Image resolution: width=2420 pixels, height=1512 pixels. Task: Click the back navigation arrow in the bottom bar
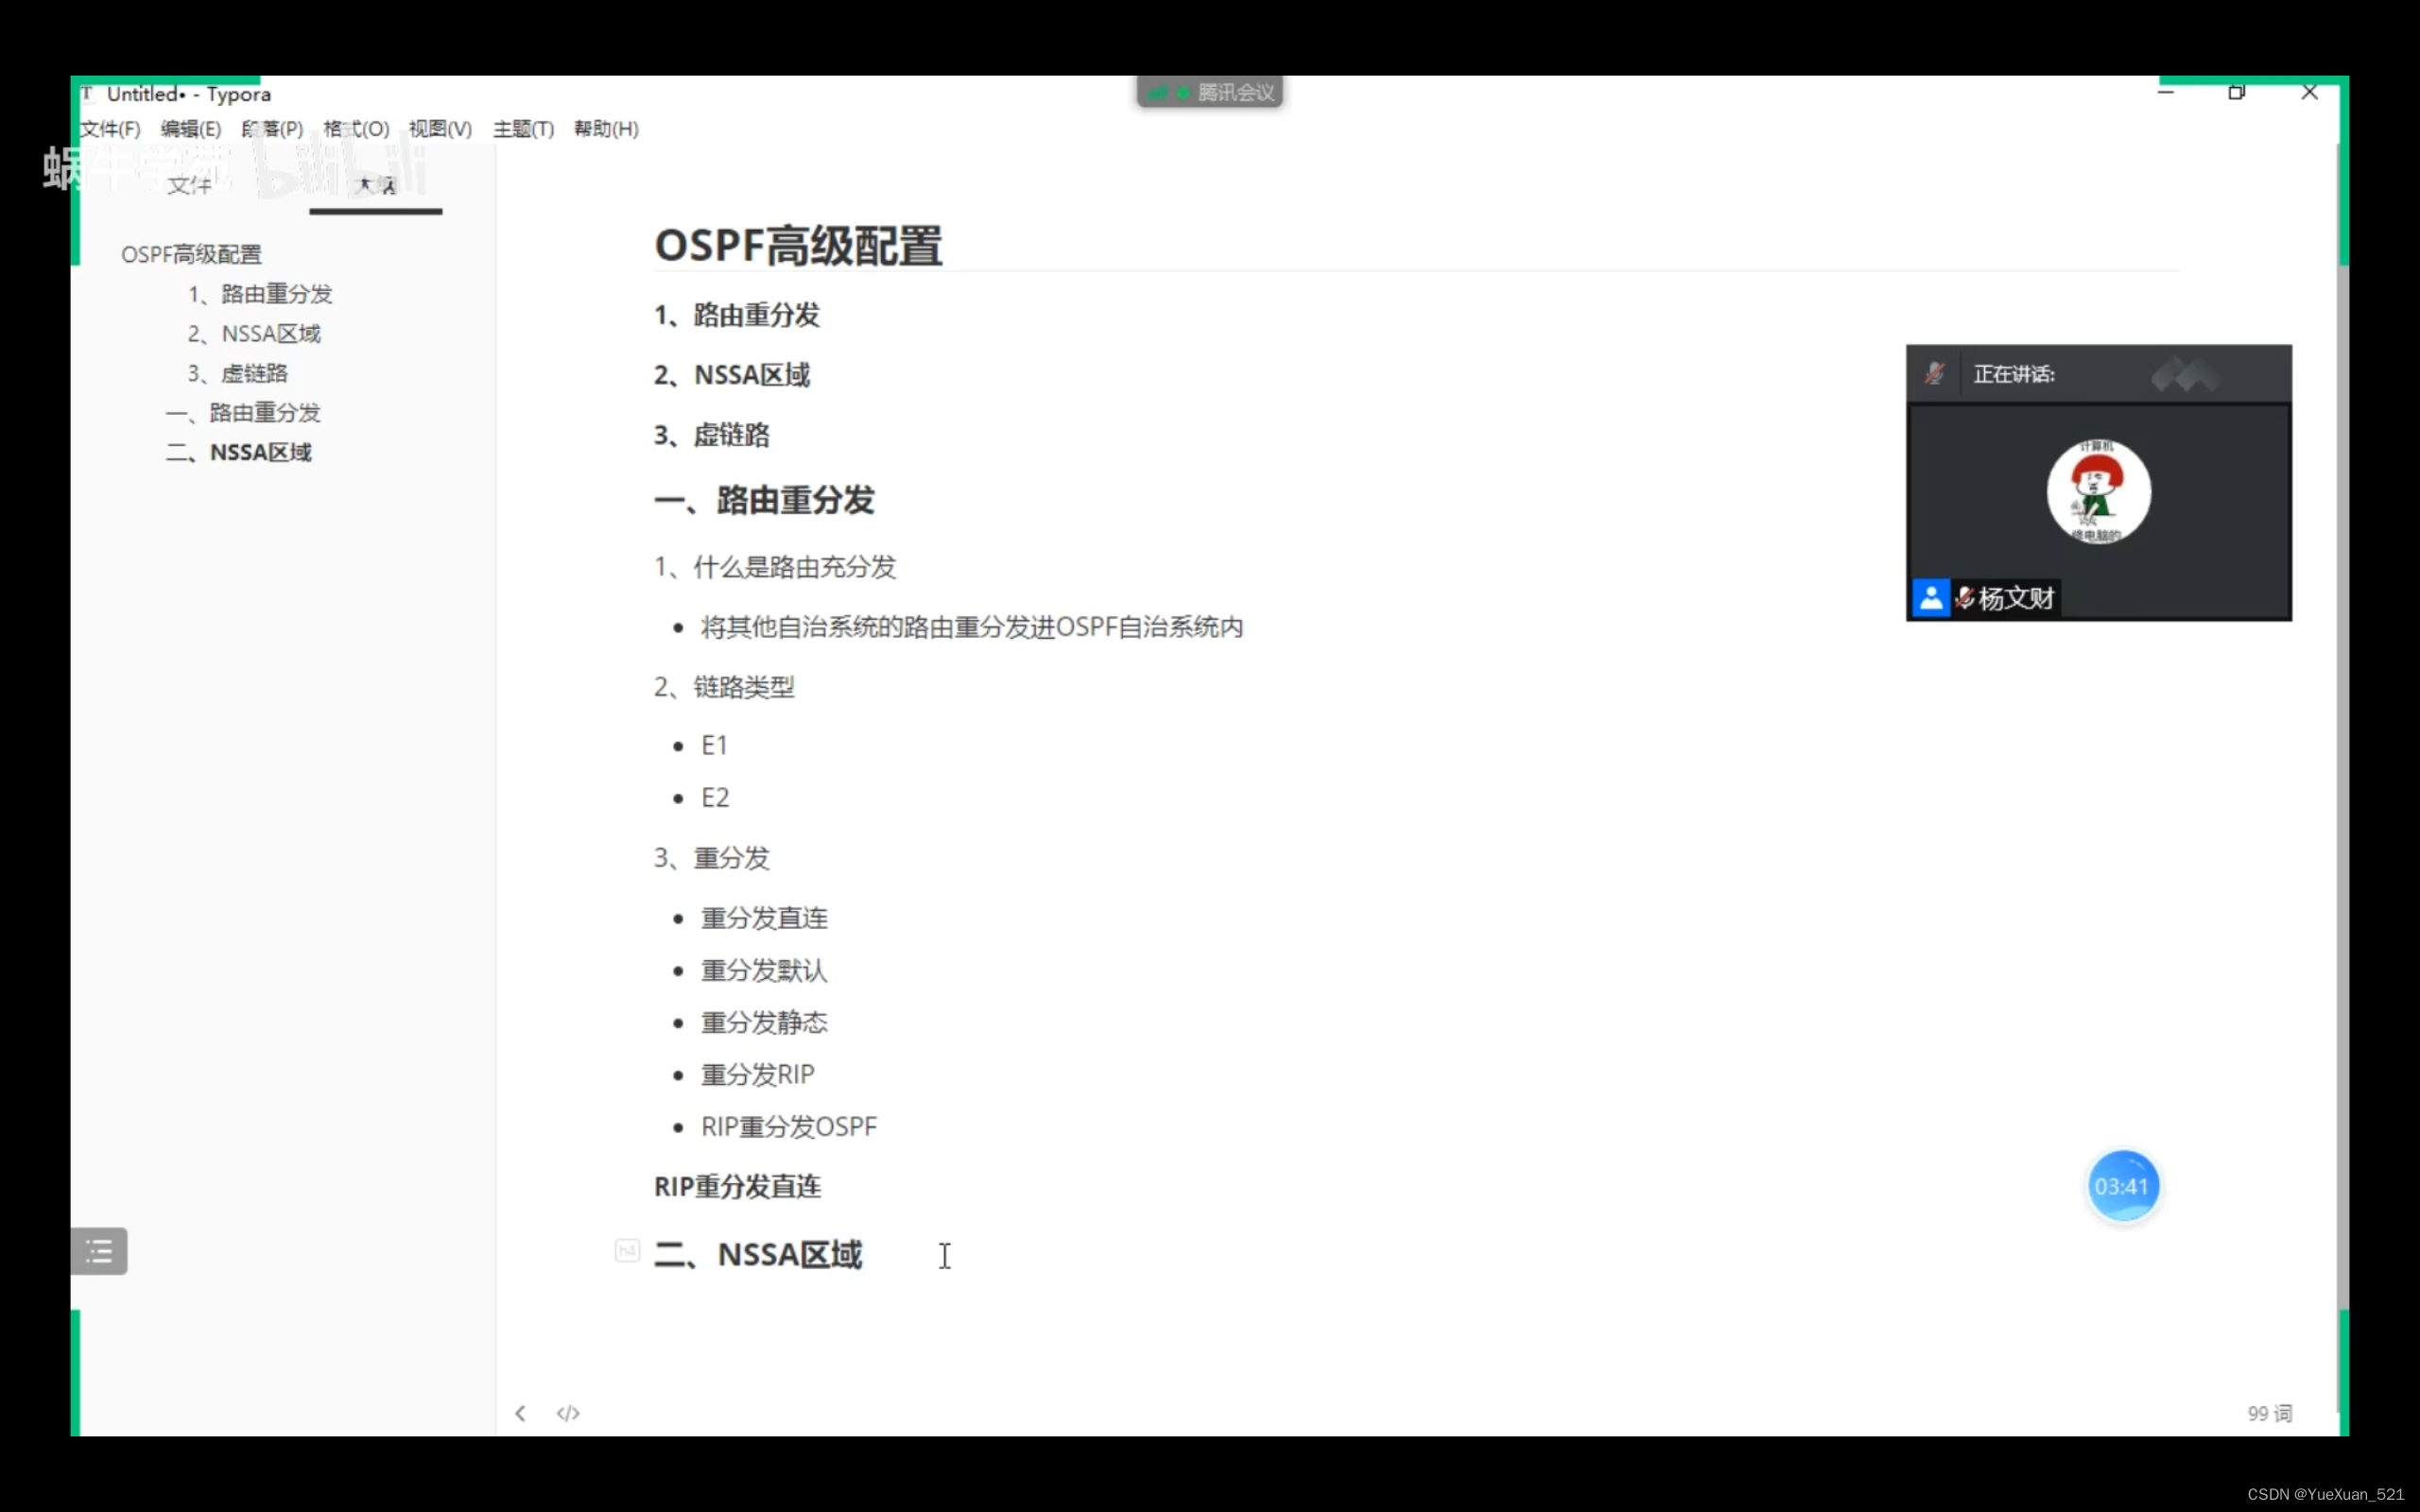(521, 1413)
